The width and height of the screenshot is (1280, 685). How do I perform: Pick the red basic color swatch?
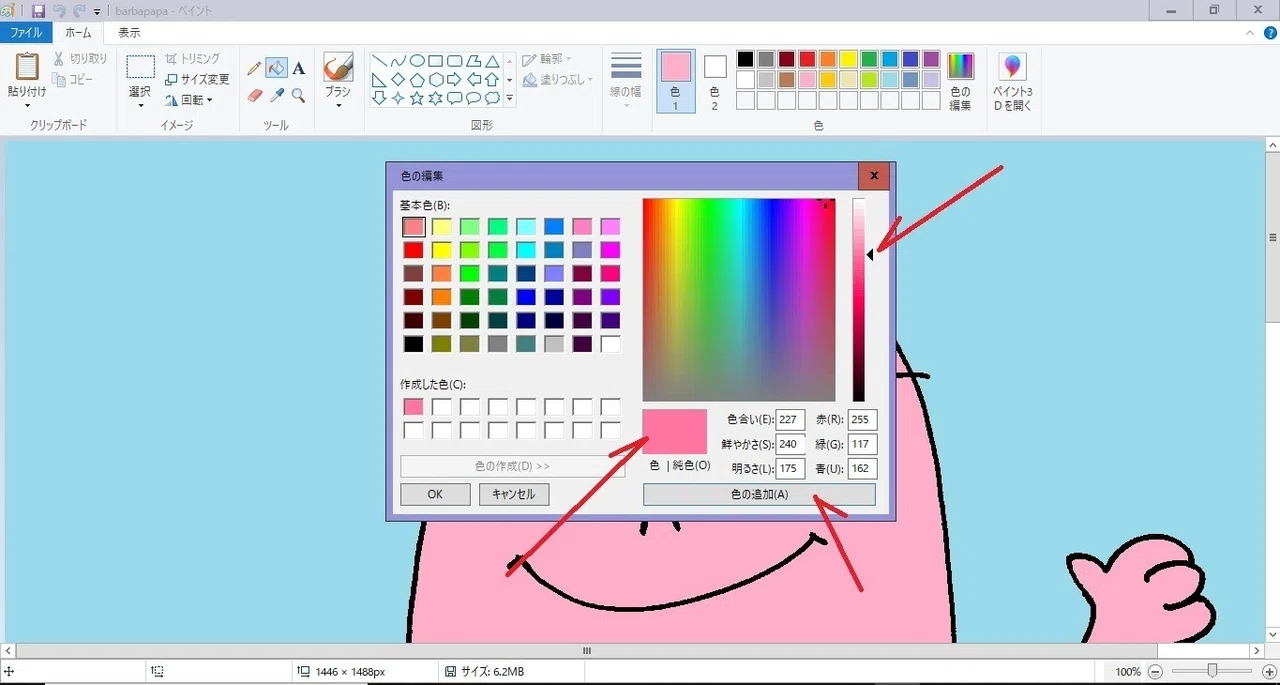414,250
